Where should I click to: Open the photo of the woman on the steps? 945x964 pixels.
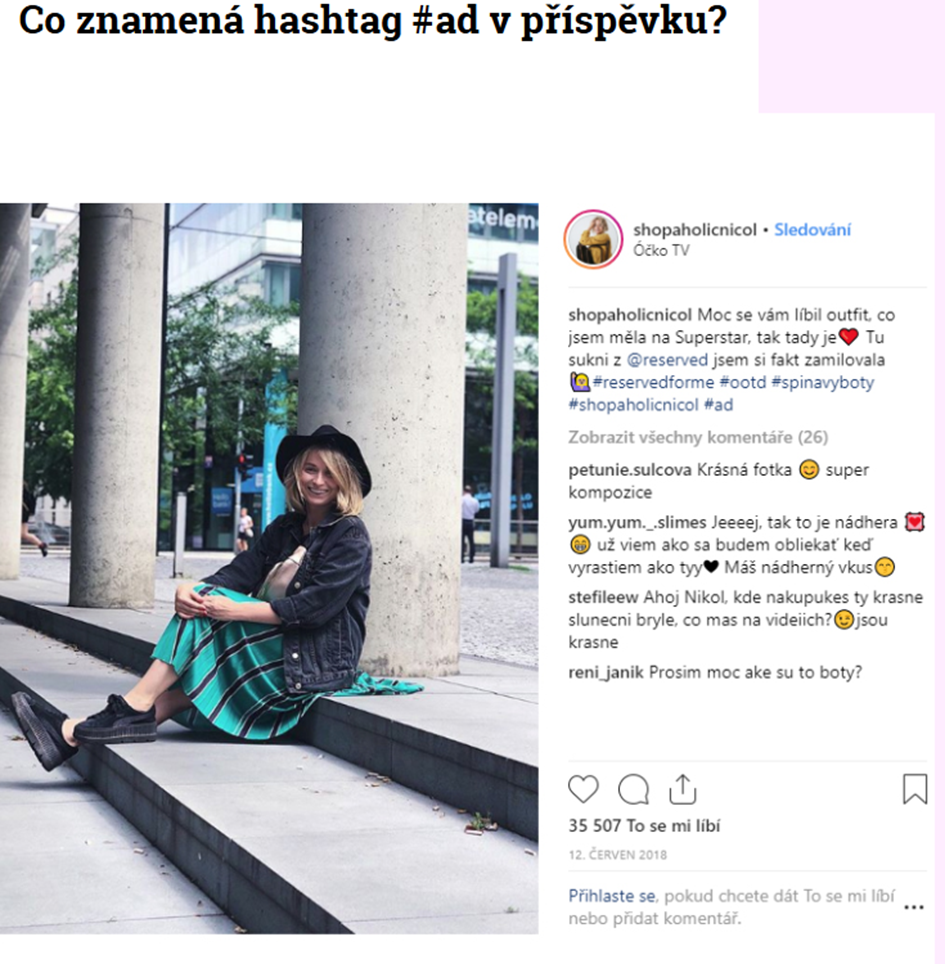[269, 568]
